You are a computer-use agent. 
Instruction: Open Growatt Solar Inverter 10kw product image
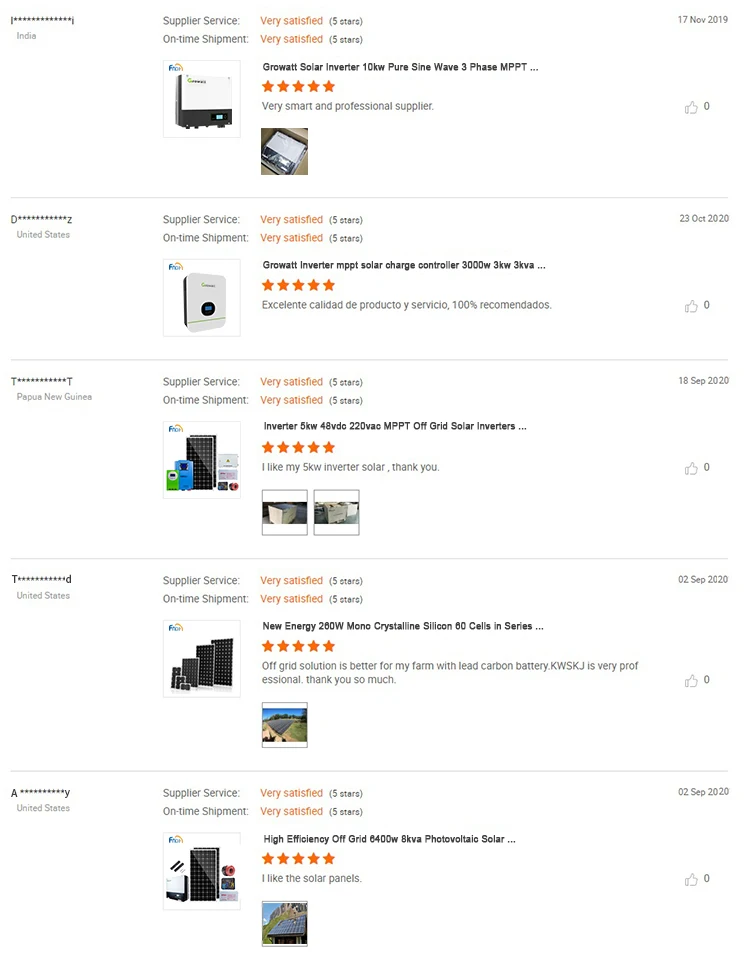pos(202,99)
